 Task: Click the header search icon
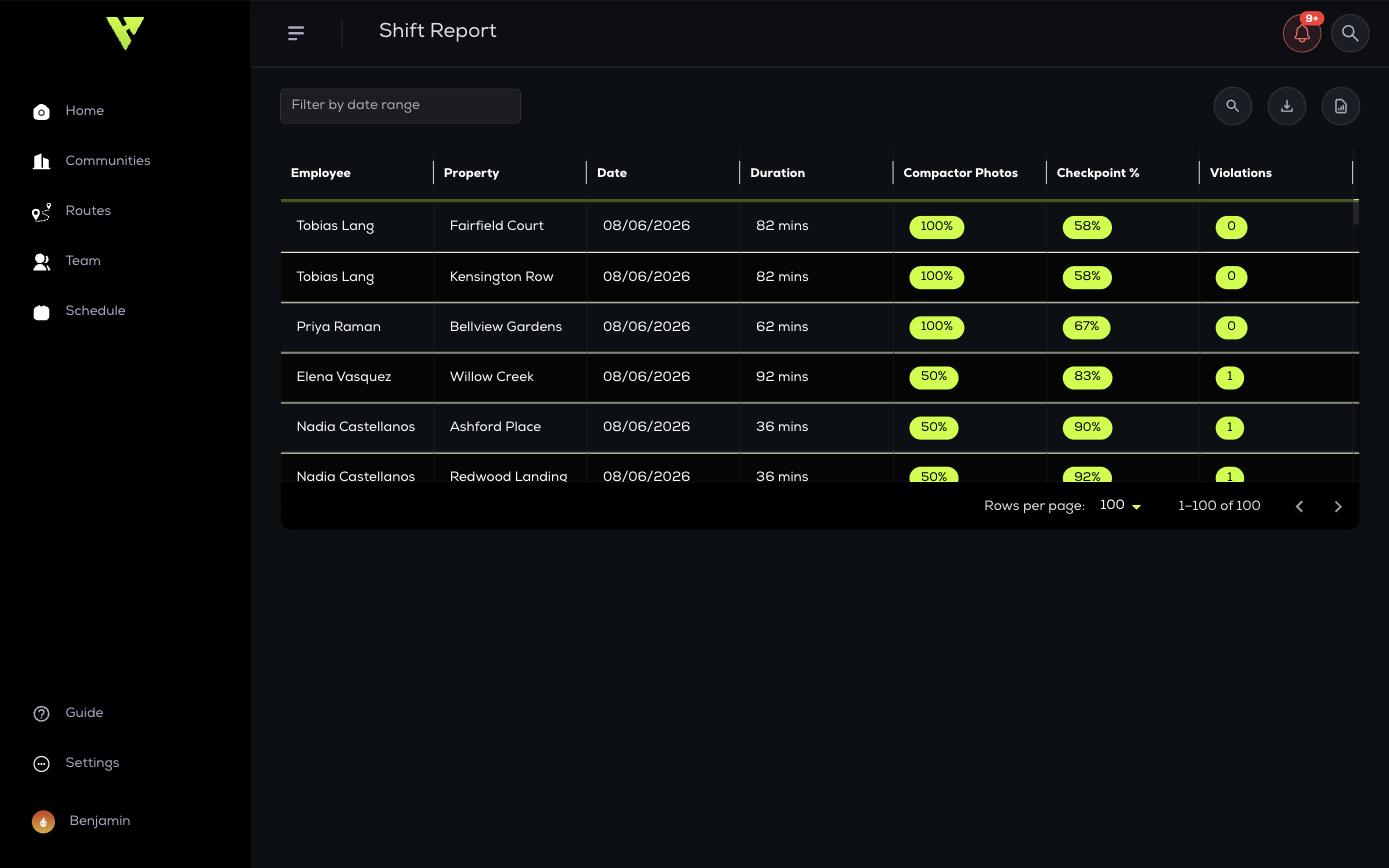tap(1350, 33)
